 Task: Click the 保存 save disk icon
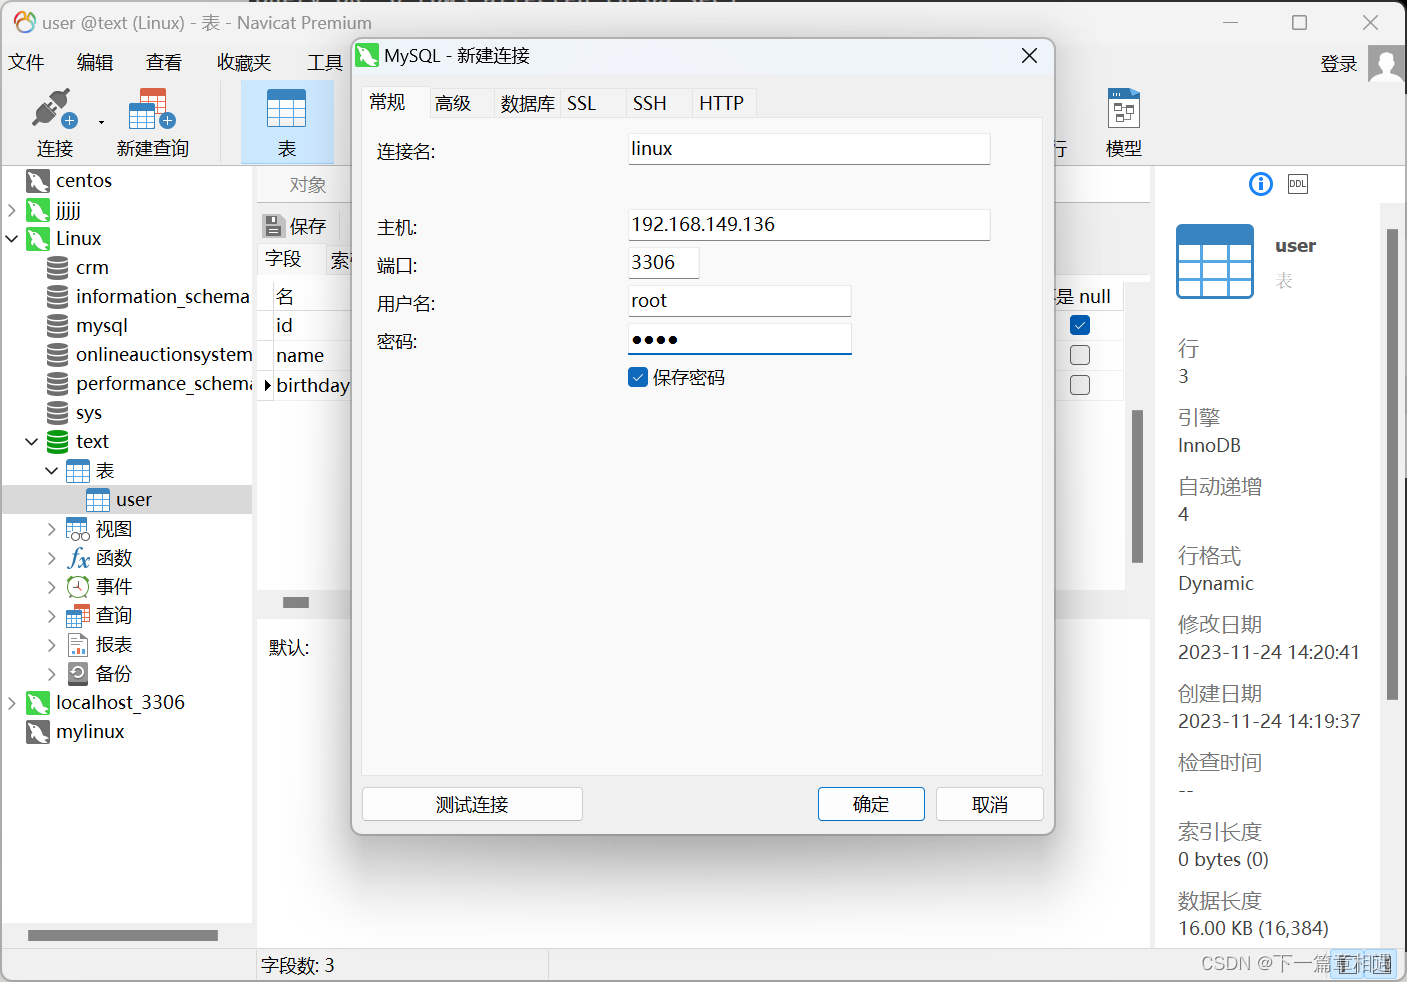[273, 226]
